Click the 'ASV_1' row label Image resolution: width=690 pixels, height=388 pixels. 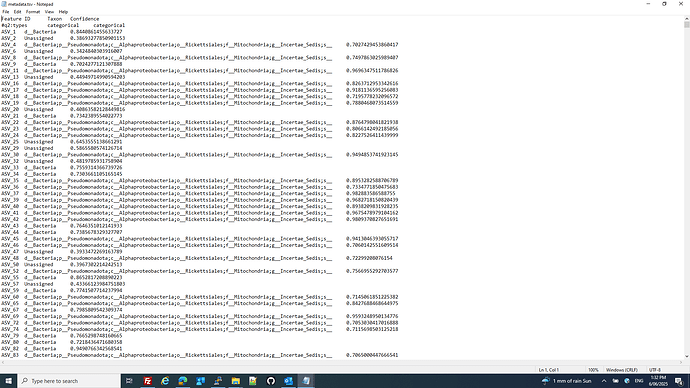click(x=8, y=32)
